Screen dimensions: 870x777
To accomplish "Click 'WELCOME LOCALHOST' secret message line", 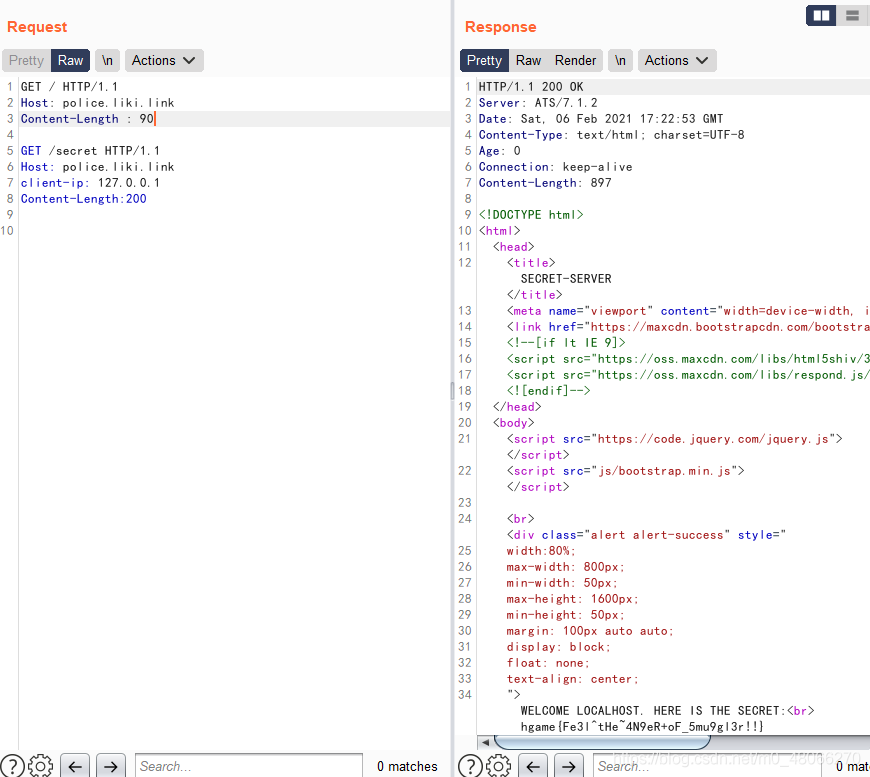I will (x=667, y=710).
